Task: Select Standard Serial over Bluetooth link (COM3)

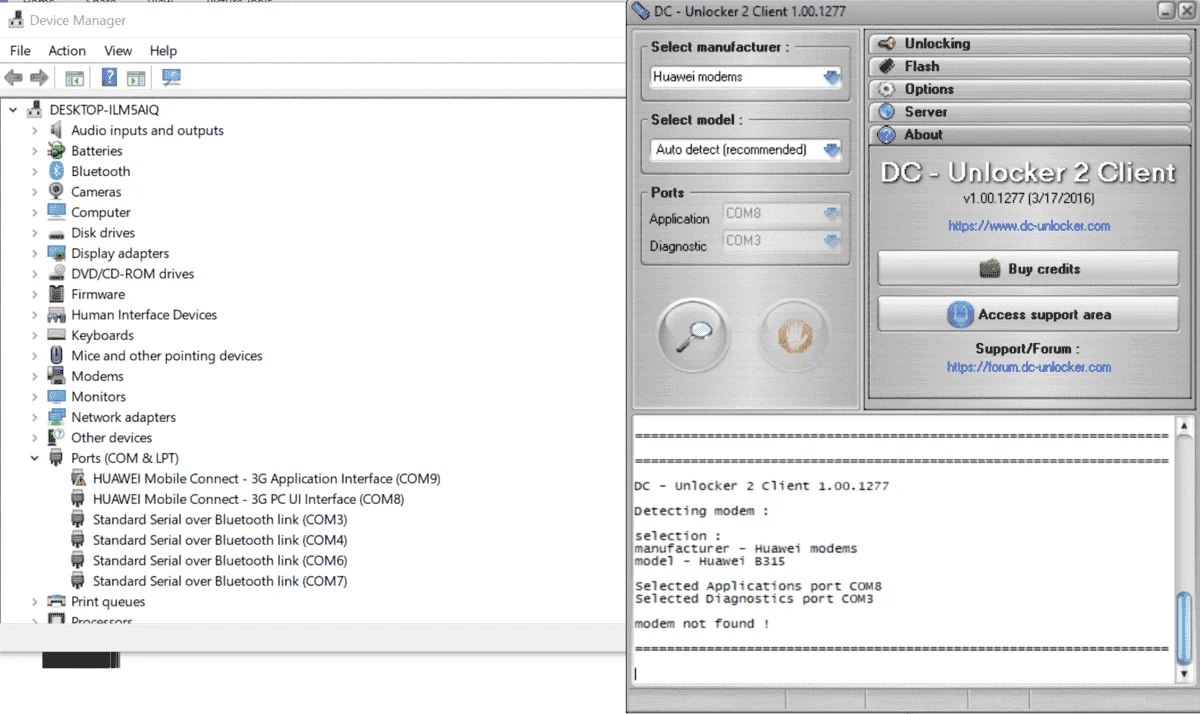Action: [x=220, y=520]
